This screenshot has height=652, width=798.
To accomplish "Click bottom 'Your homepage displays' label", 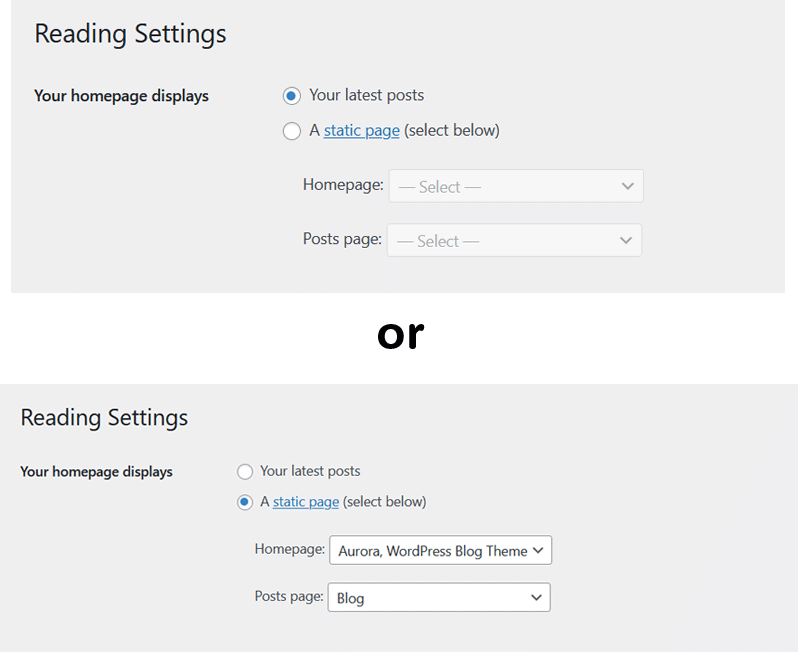I will (97, 472).
